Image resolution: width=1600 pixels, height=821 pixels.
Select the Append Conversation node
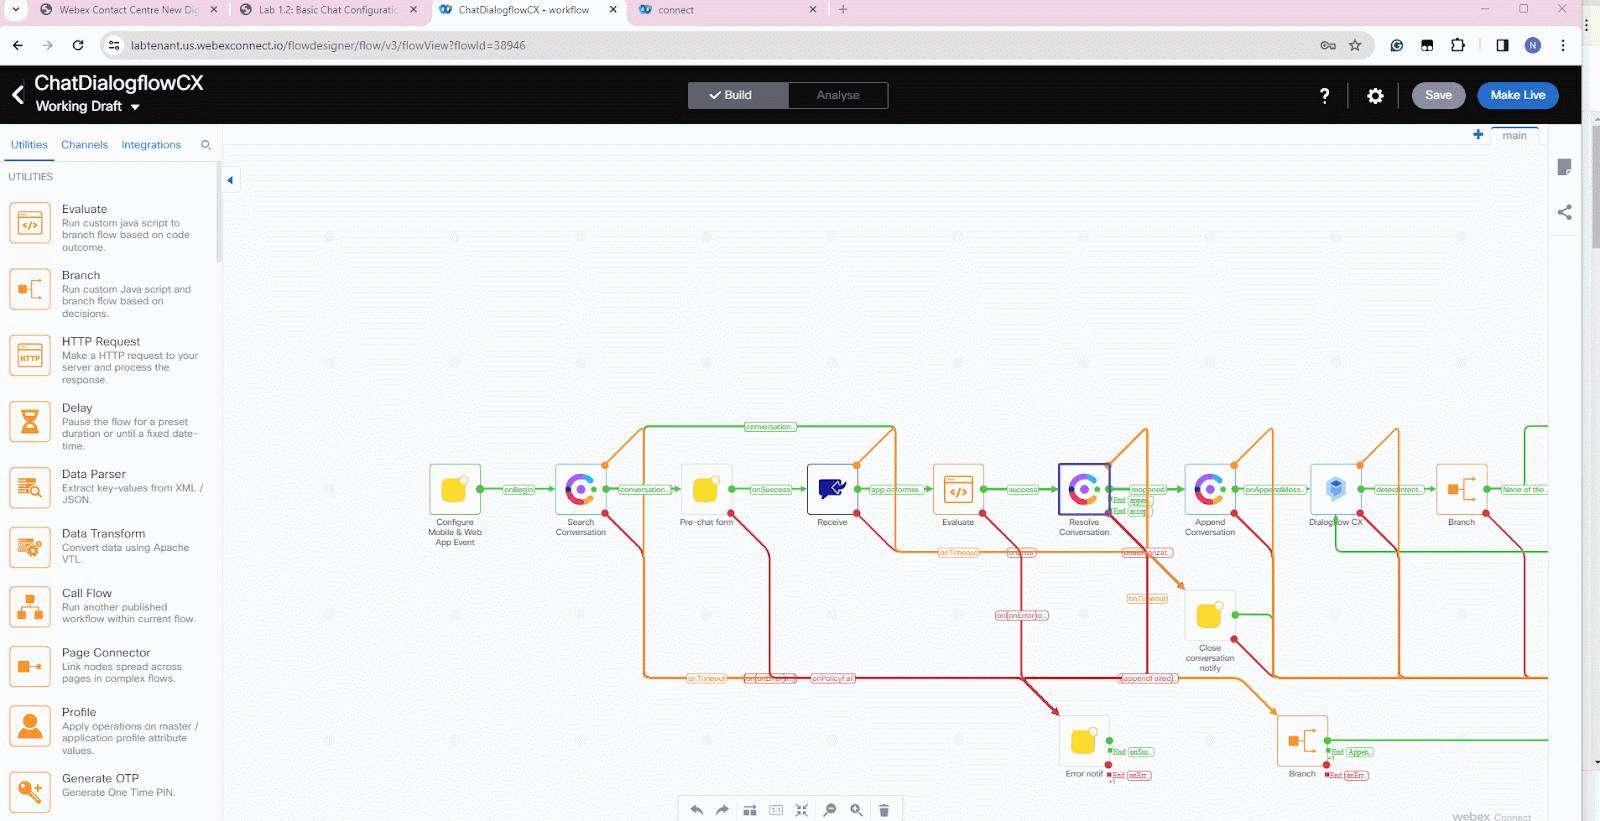pyautogui.click(x=1210, y=489)
